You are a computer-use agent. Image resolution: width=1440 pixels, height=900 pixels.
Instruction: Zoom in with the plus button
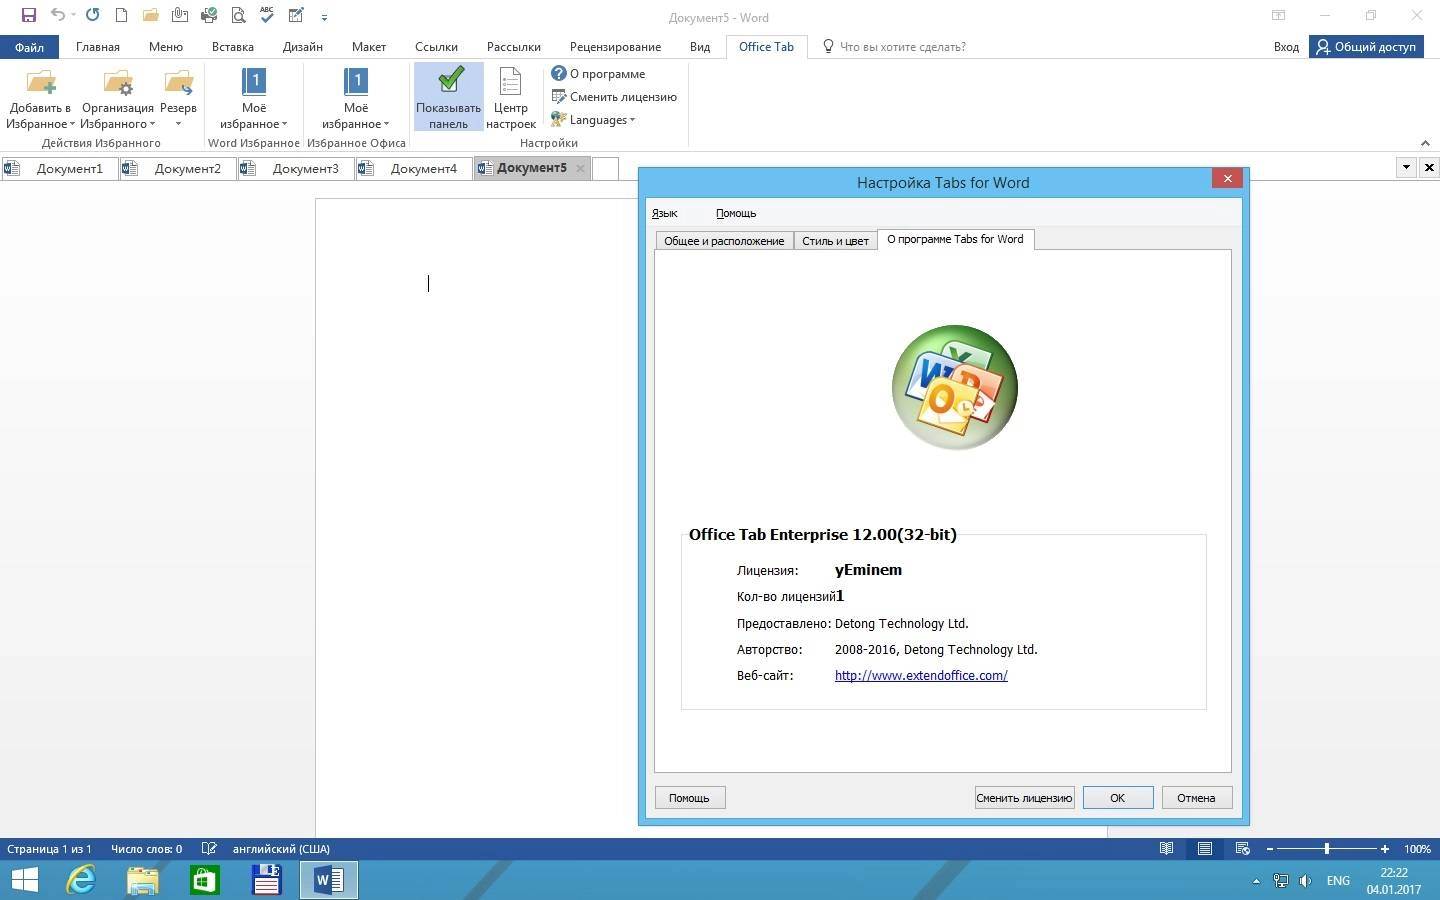1385,849
